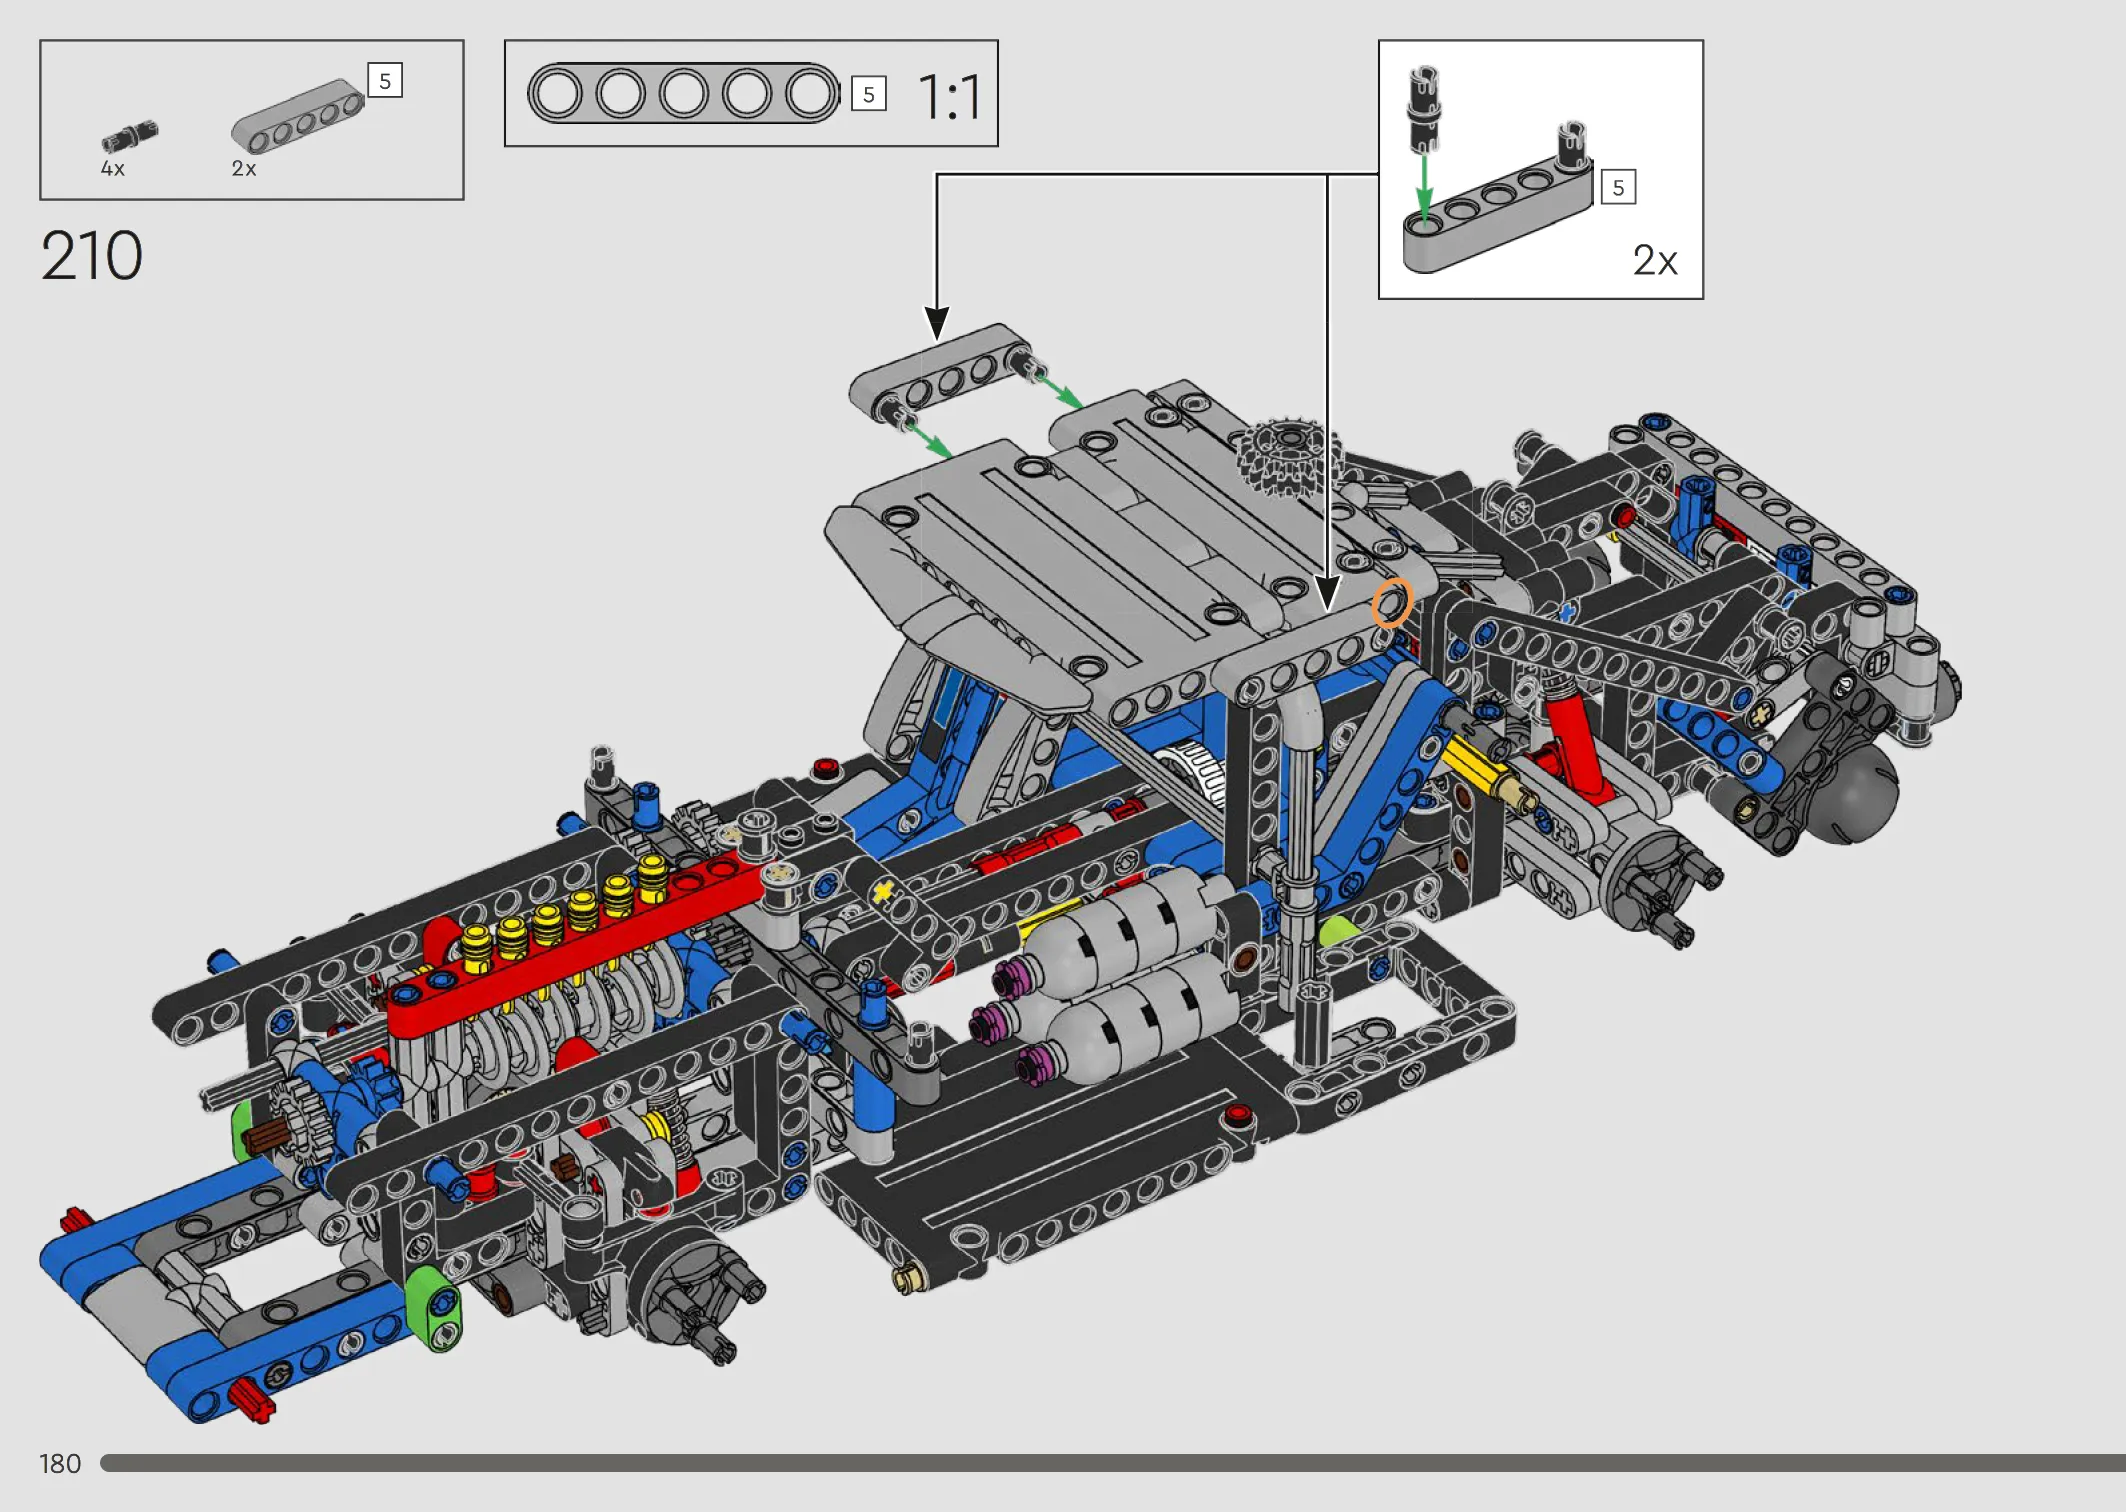Click the 1:1 scale beam with five holes
The image size is (2126, 1512).
click(684, 94)
